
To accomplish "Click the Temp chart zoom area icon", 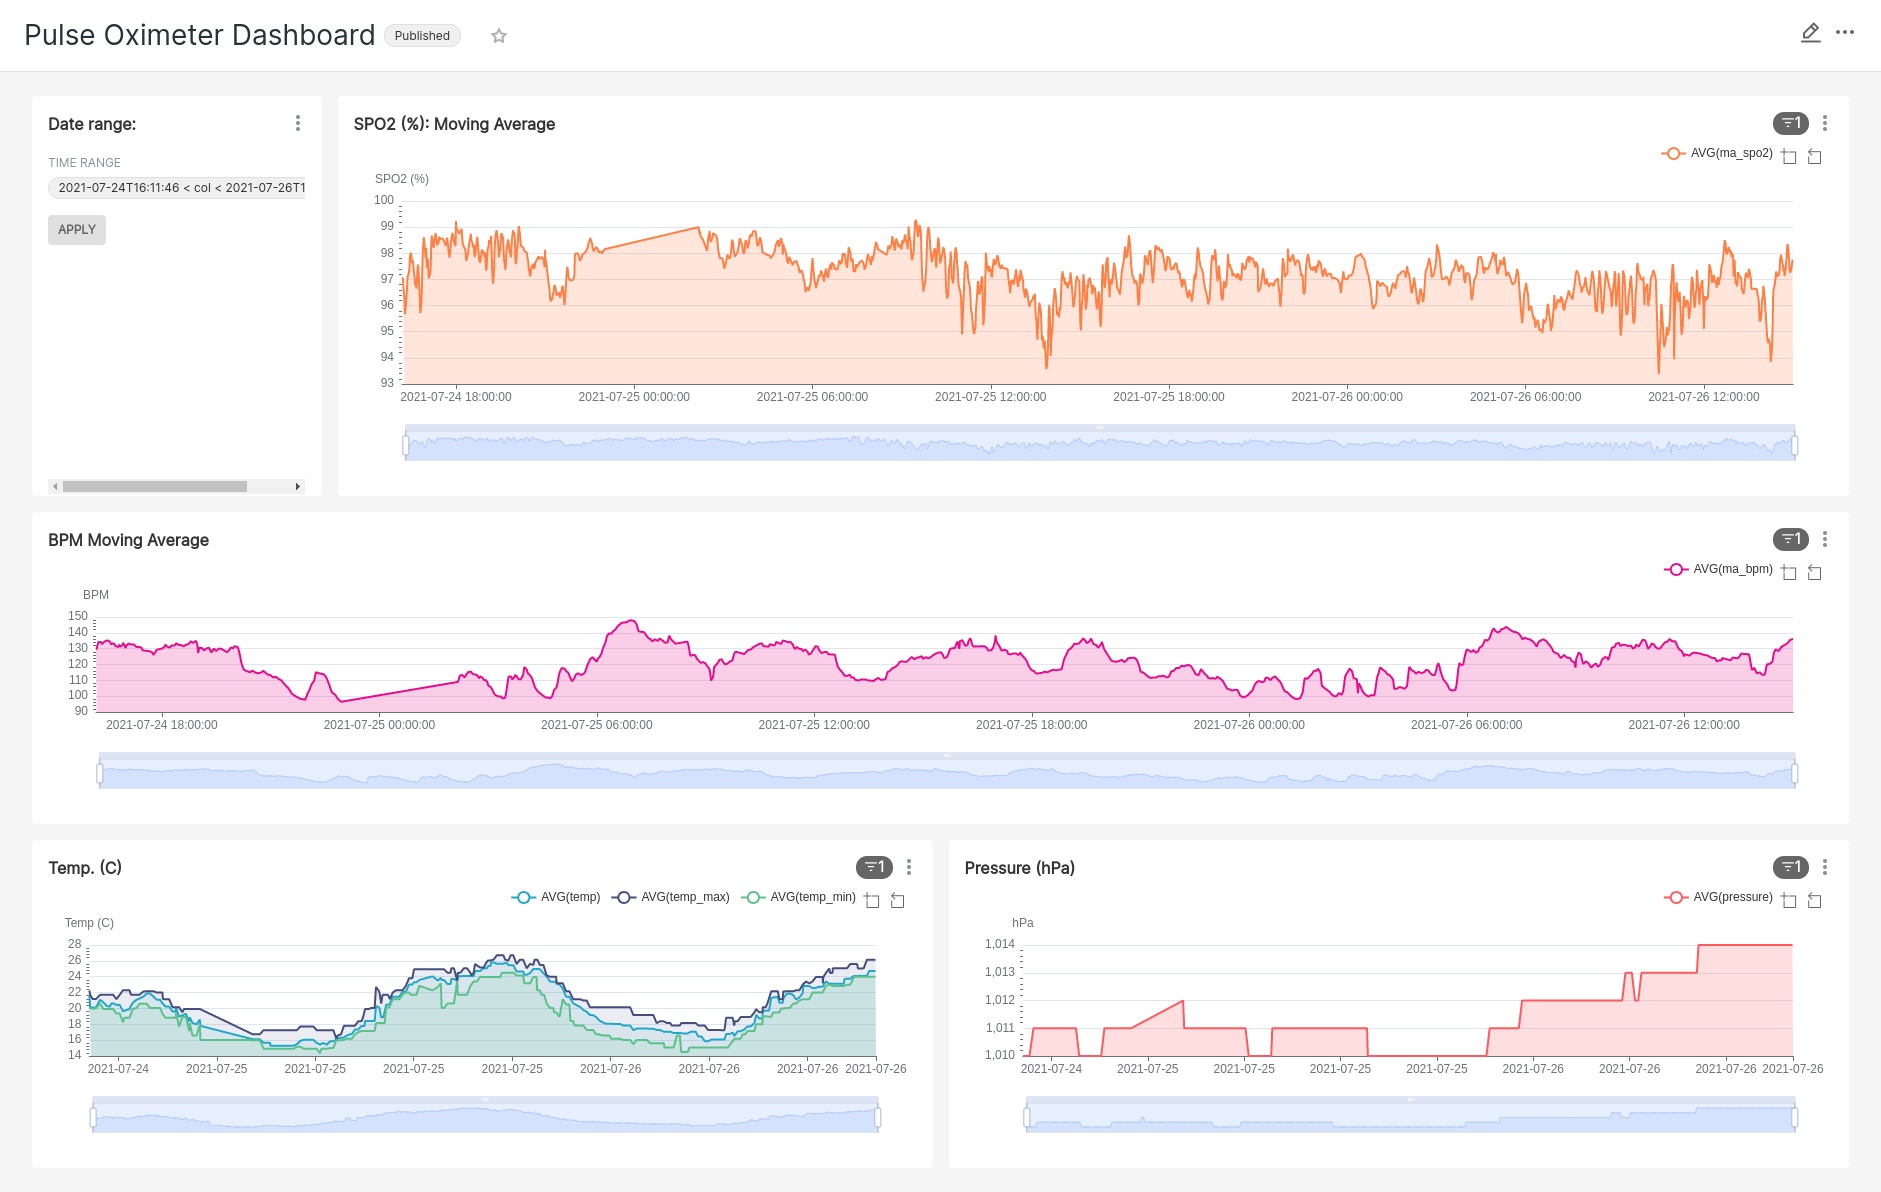I will (872, 900).
